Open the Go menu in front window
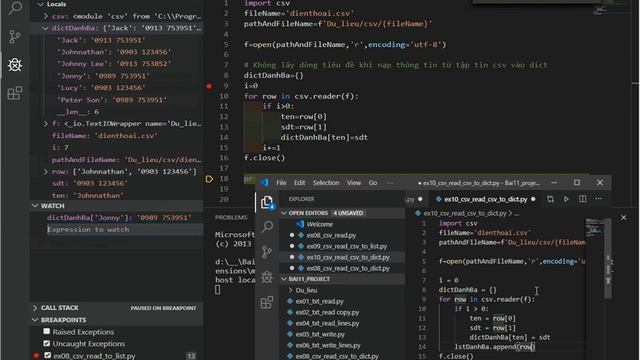Viewport: 640px width, 360px height. 373,183
